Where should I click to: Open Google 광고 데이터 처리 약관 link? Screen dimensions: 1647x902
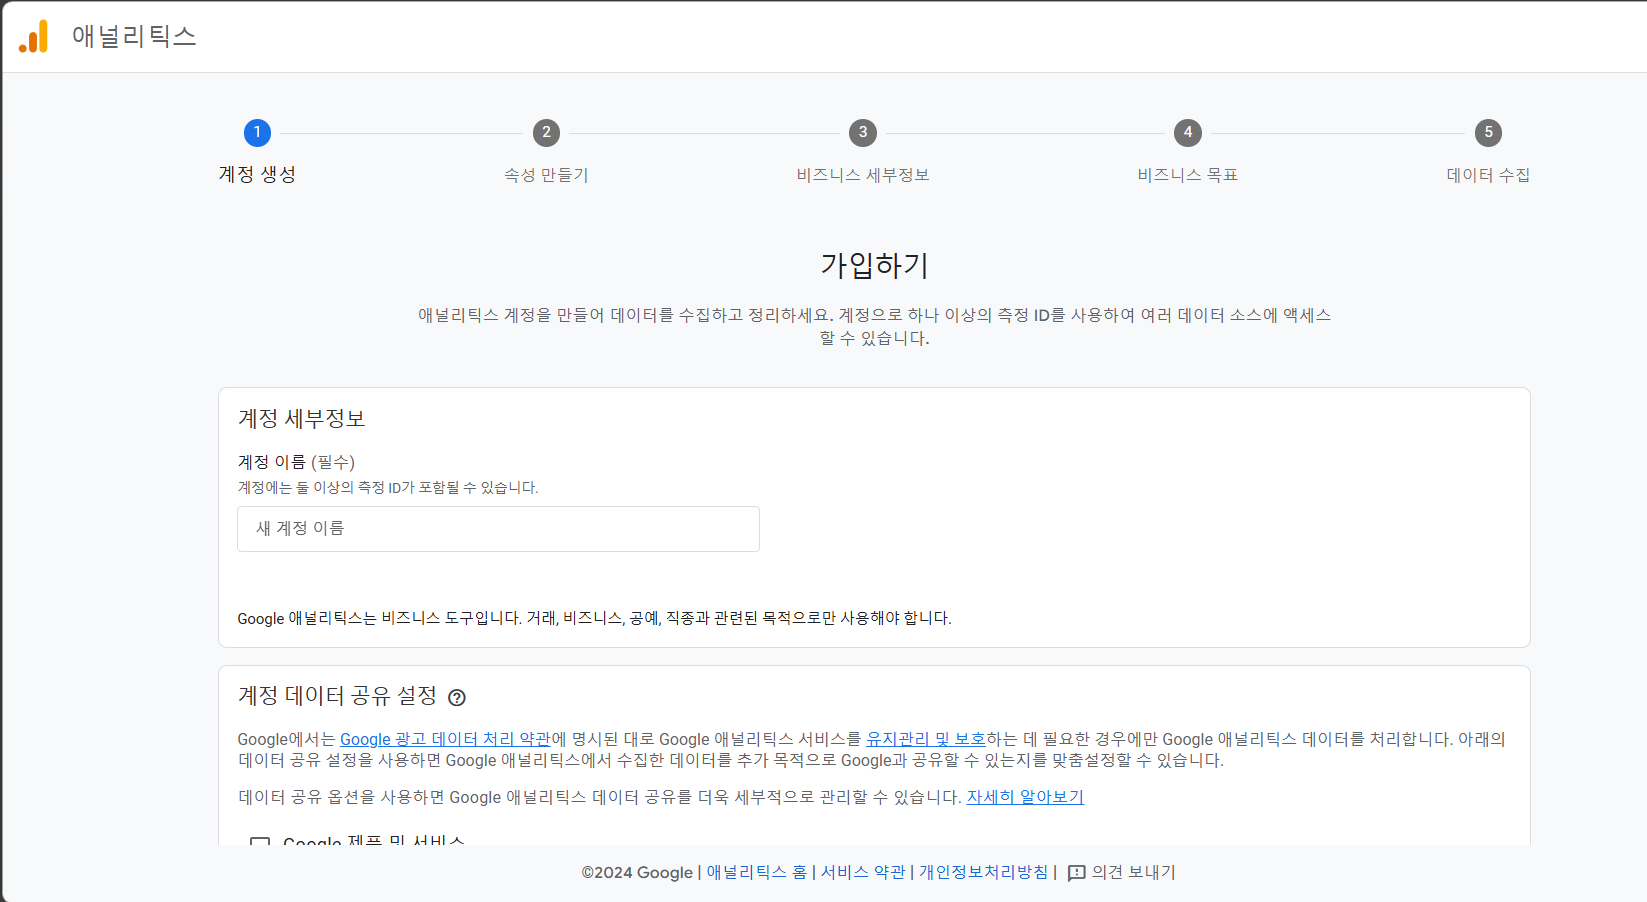[x=445, y=739]
